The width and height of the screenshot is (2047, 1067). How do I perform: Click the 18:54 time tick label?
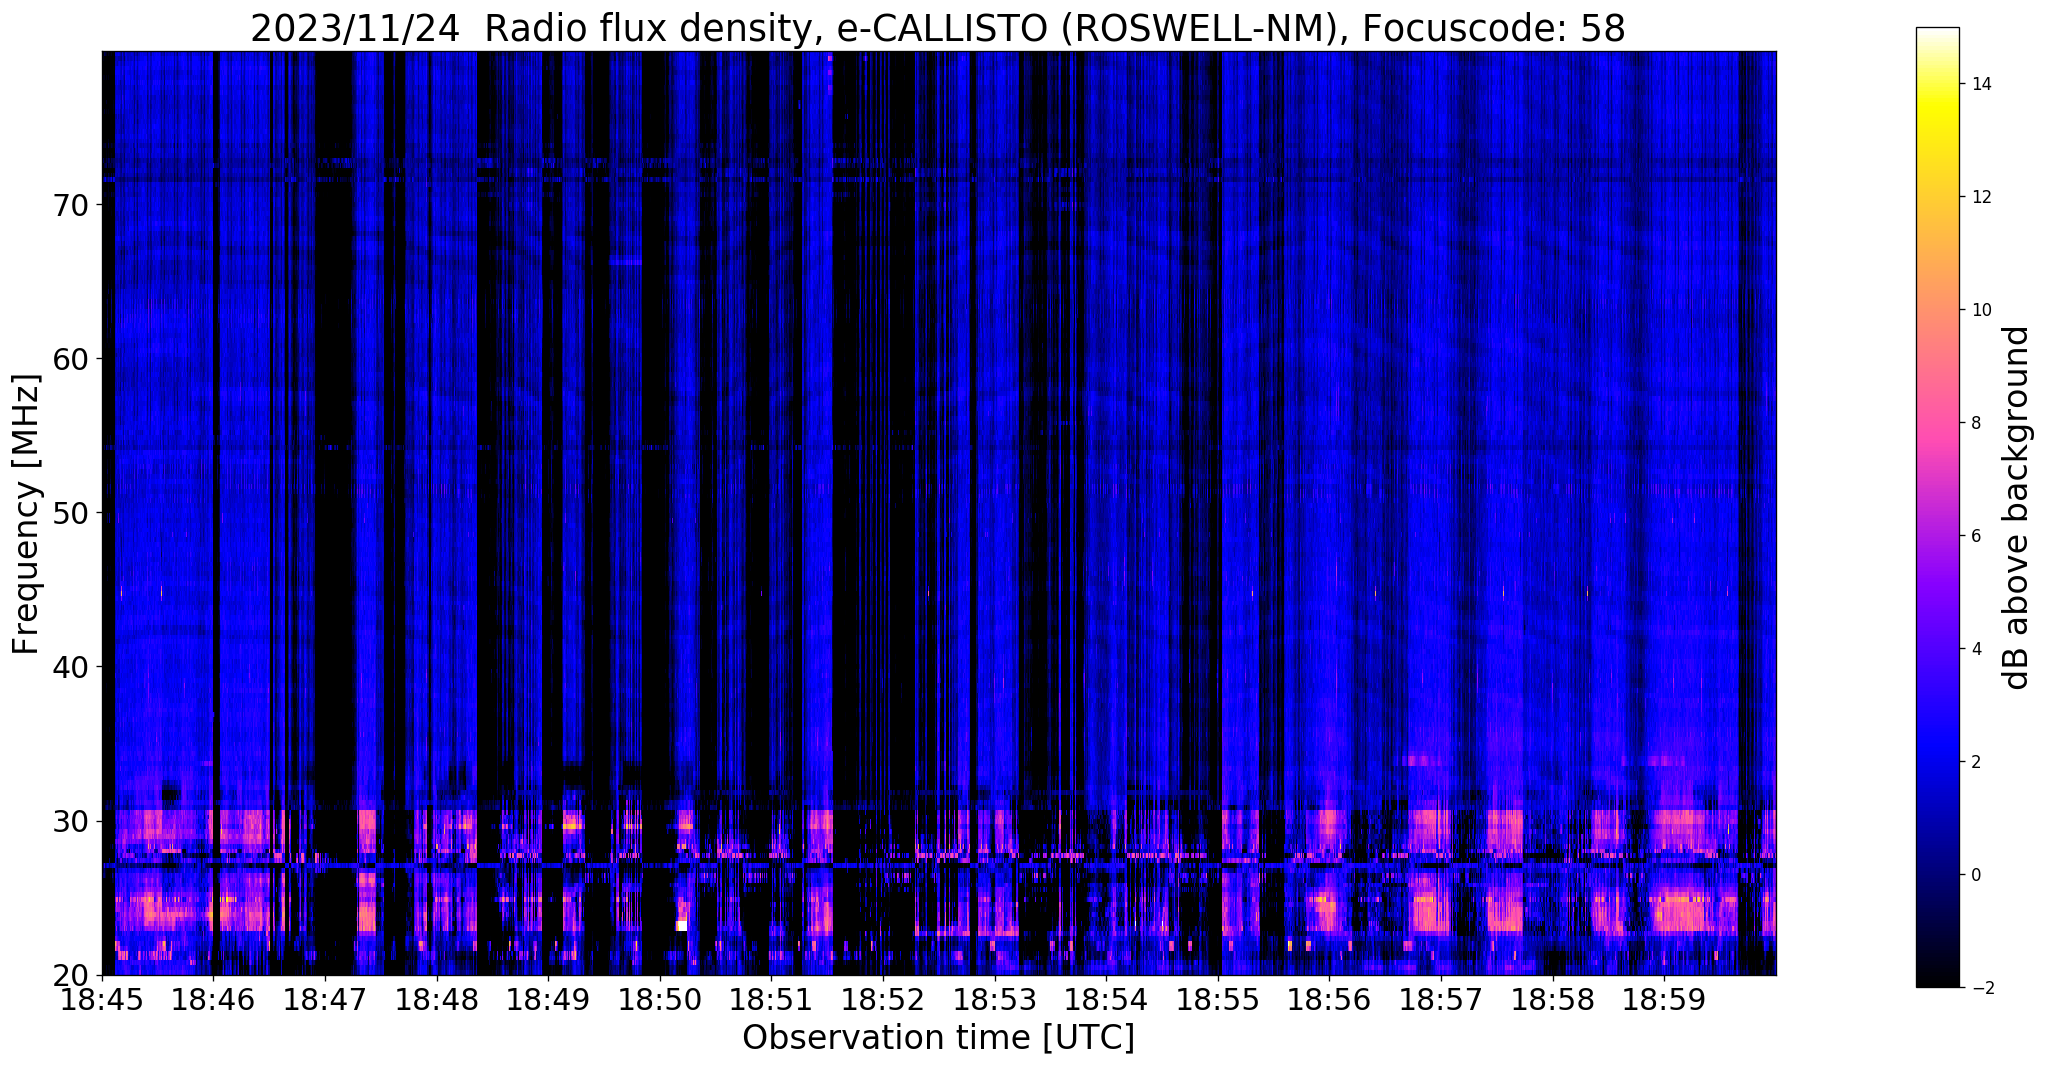(1106, 1000)
